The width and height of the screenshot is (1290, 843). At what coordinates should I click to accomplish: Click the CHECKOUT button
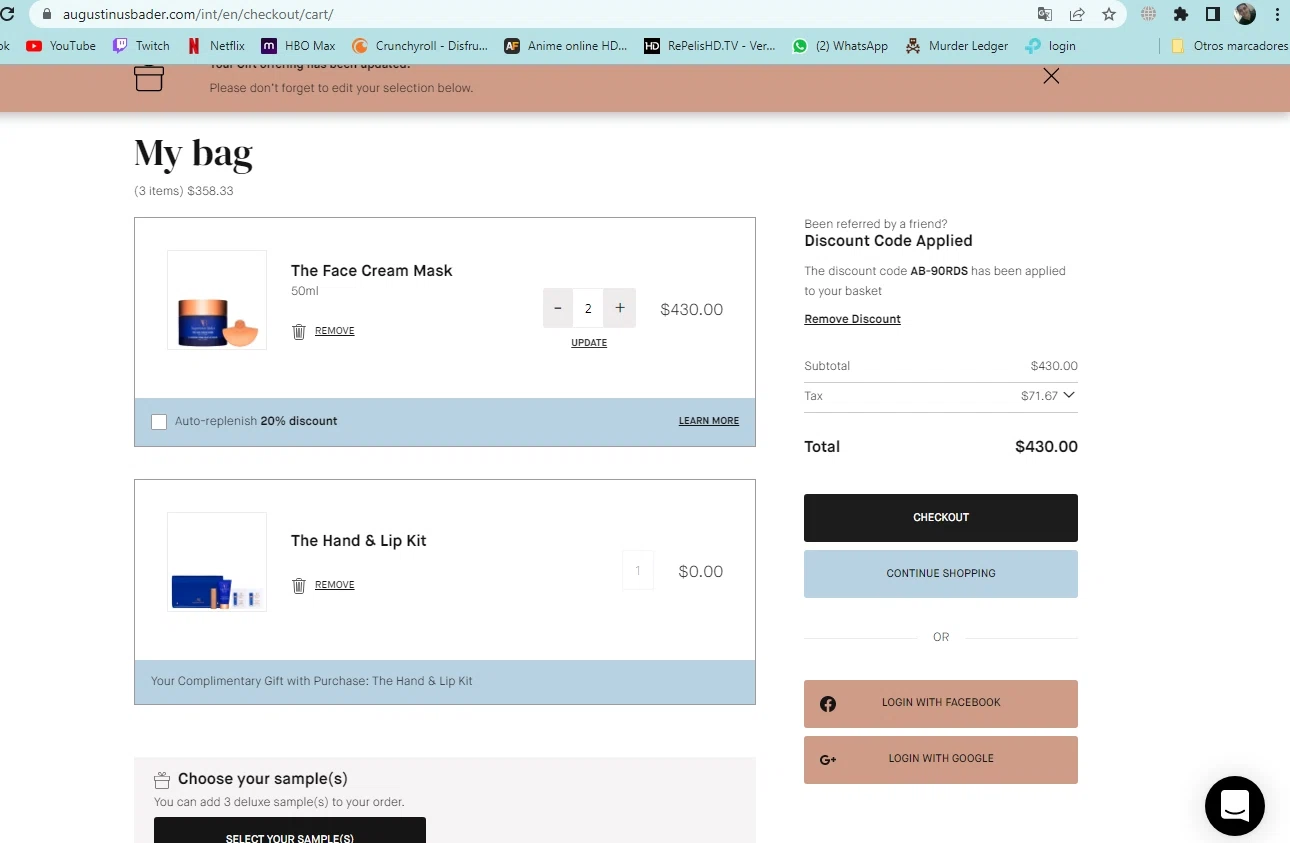coord(941,518)
